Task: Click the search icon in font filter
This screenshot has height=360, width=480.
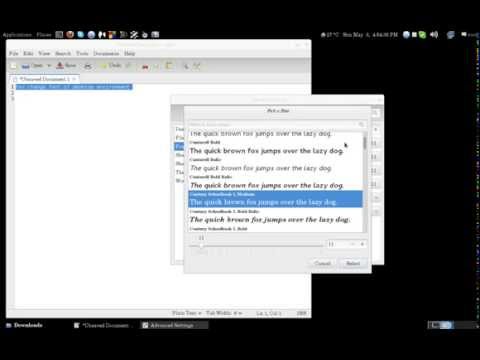Action: (x=361, y=124)
